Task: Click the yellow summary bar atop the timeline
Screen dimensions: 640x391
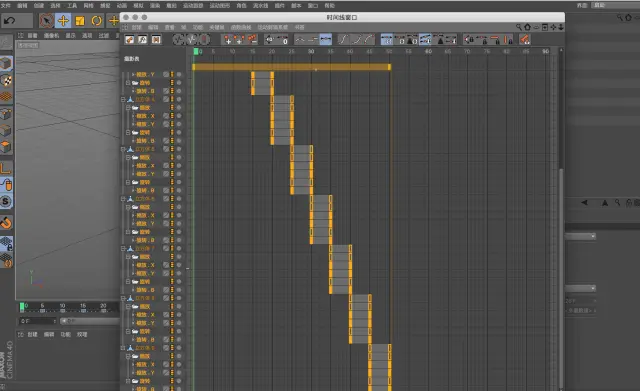Action: click(291, 67)
